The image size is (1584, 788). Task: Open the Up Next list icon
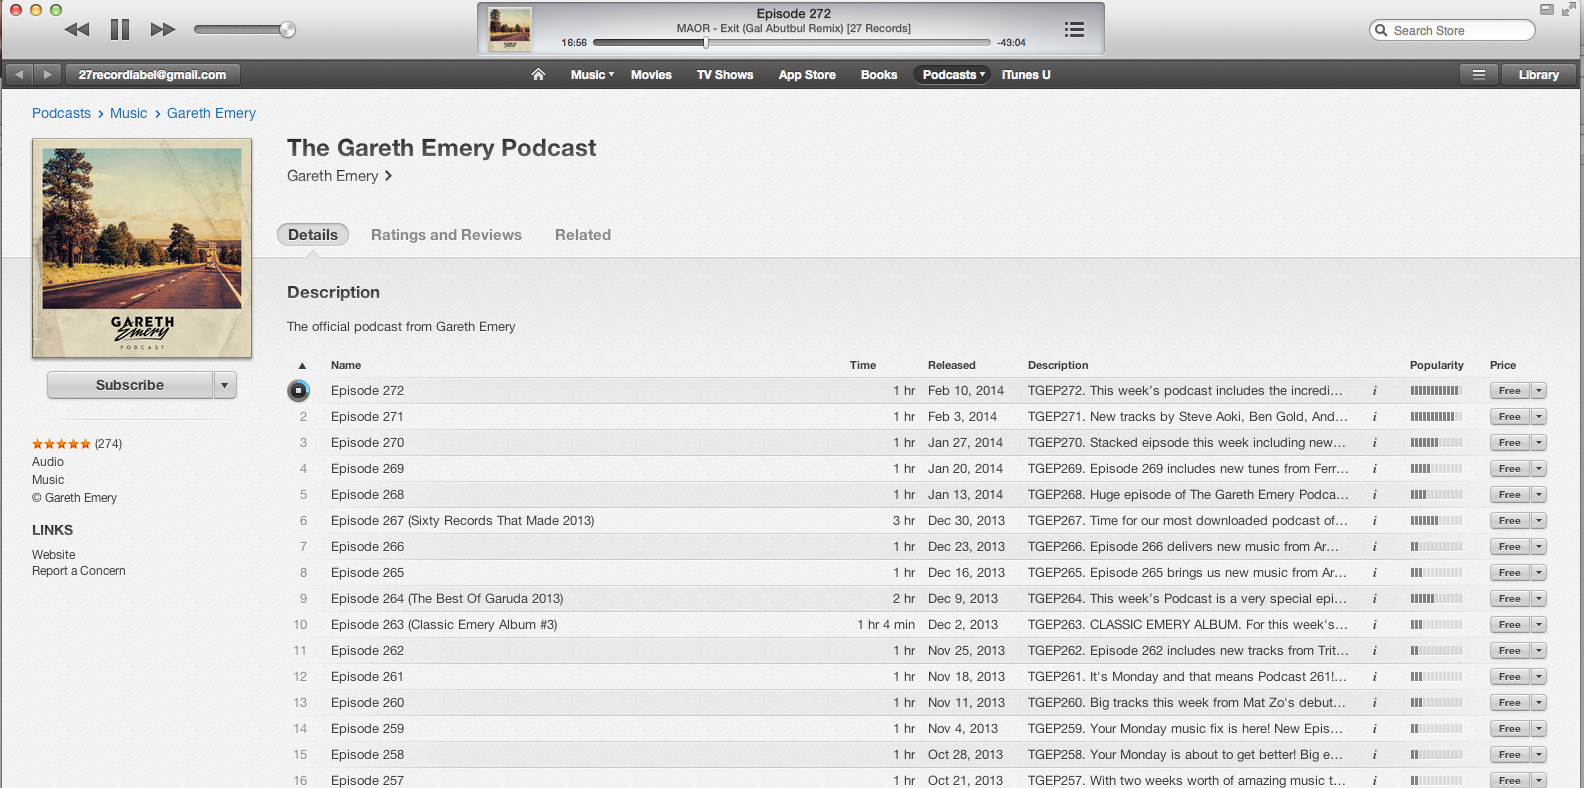click(1074, 30)
